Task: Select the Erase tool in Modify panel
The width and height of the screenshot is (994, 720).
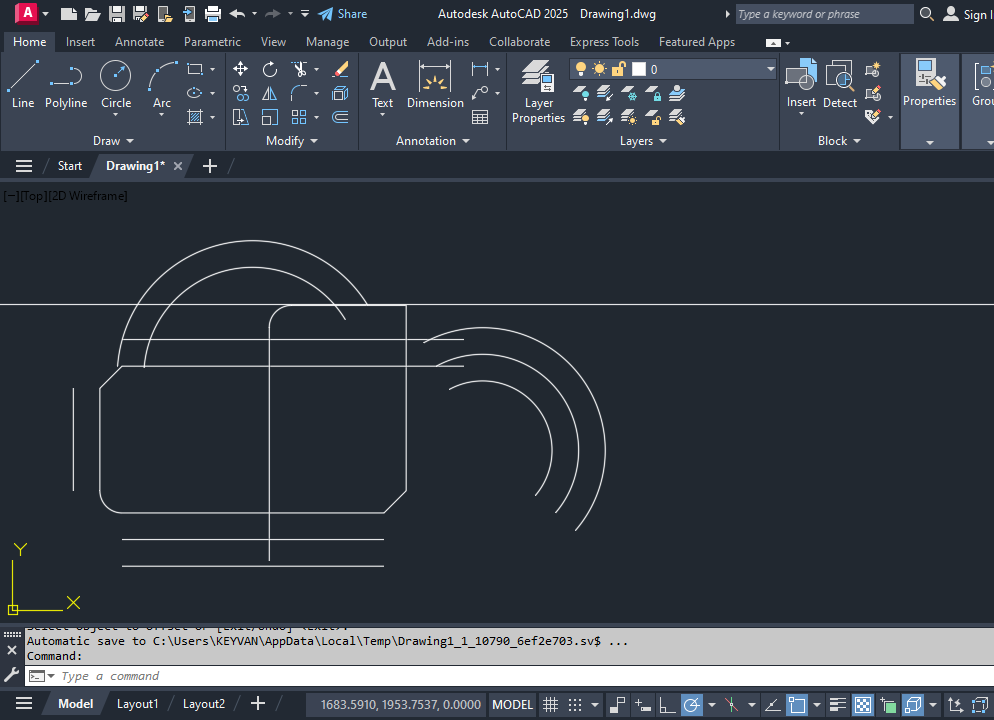Action: coord(340,69)
